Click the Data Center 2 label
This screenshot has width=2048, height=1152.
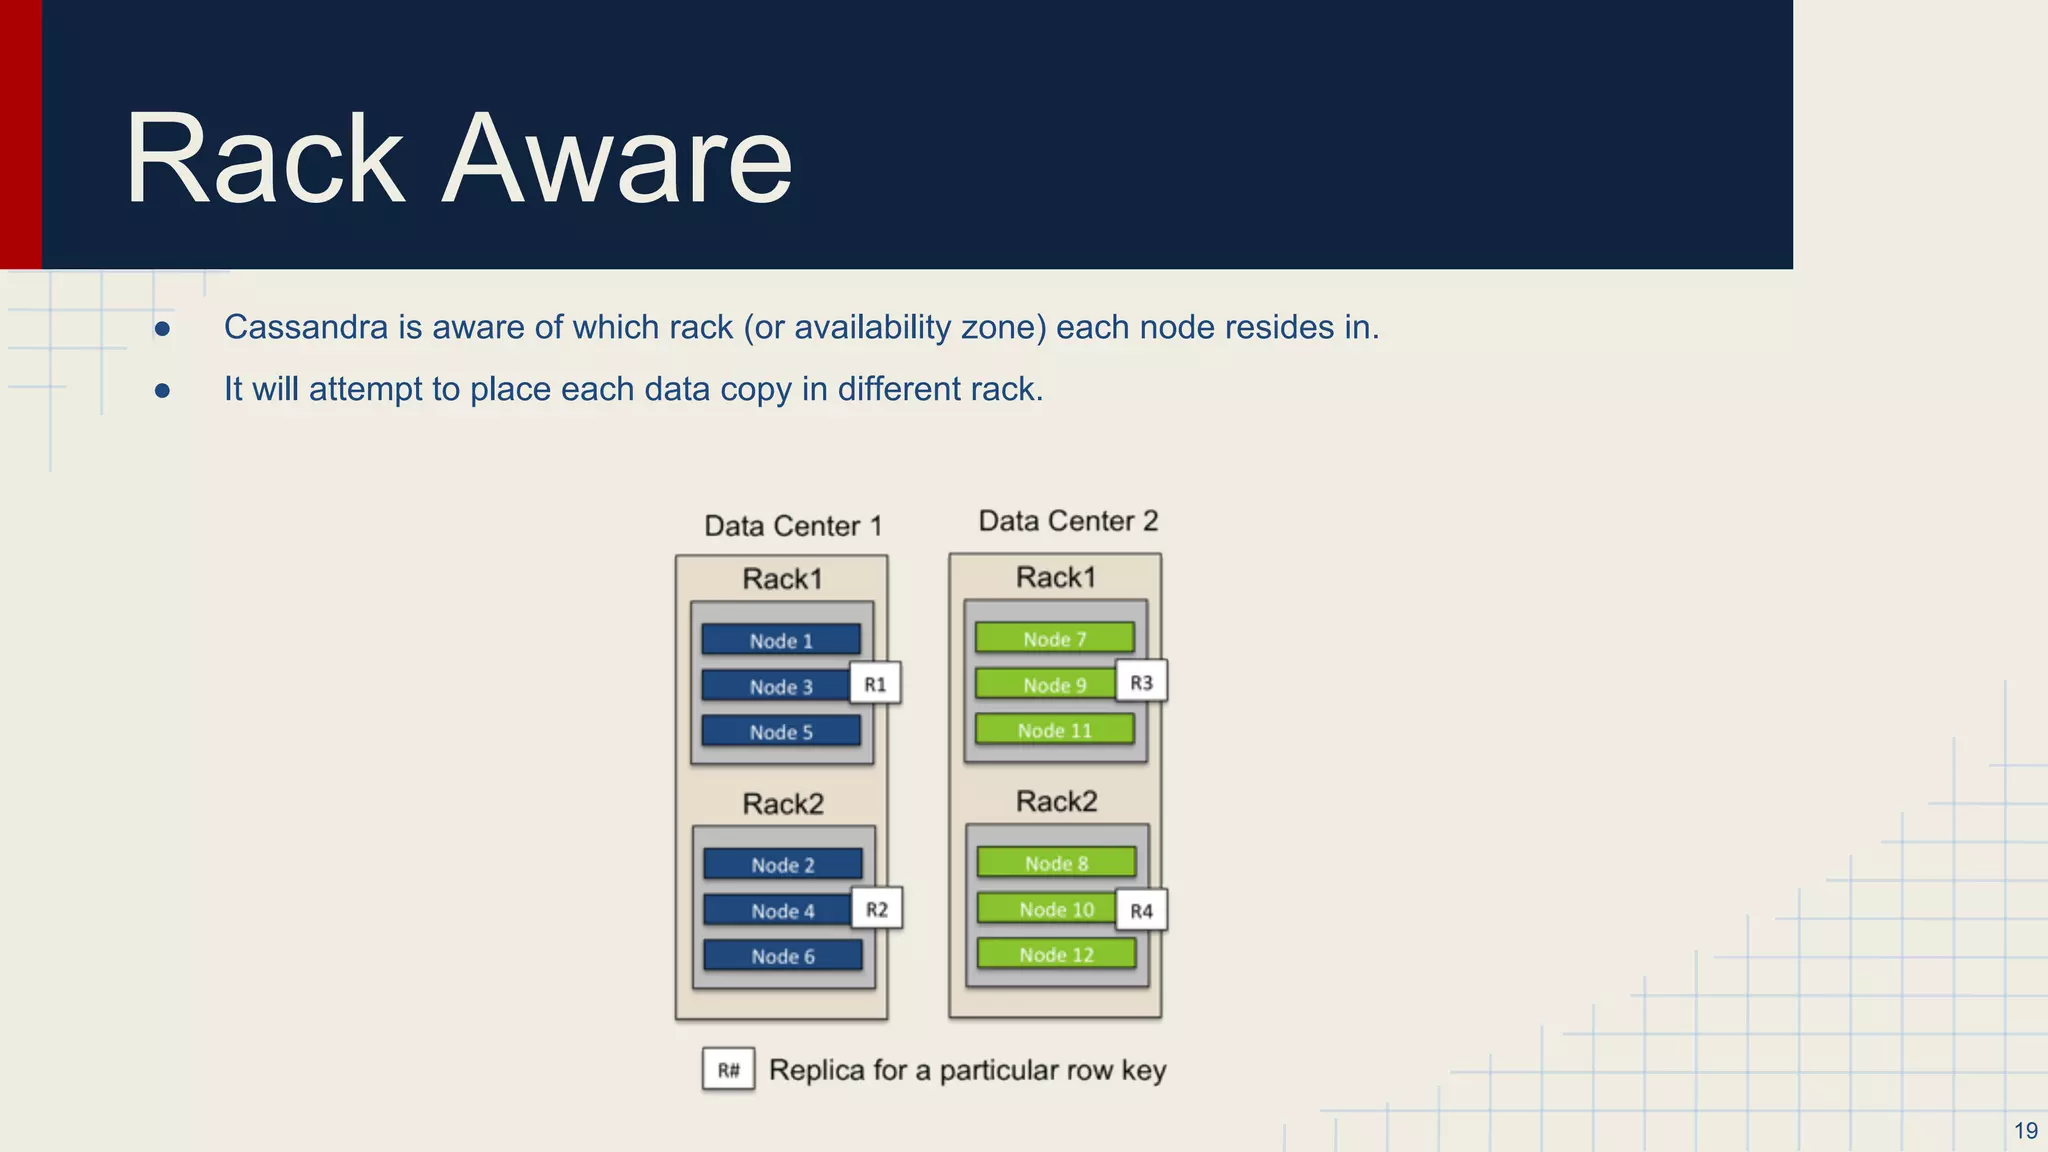click(x=1068, y=521)
